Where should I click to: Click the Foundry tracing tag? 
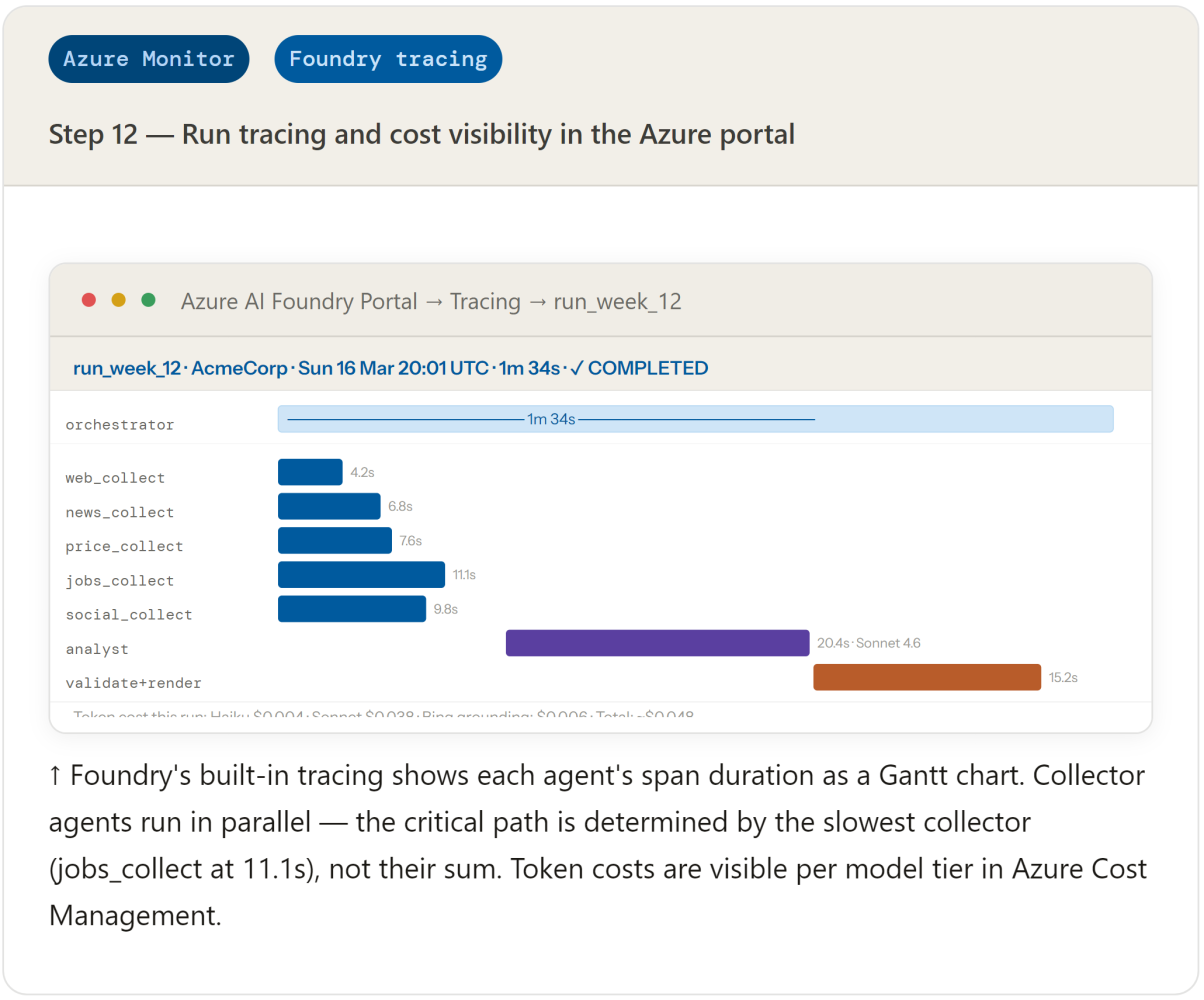pos(388,59)
